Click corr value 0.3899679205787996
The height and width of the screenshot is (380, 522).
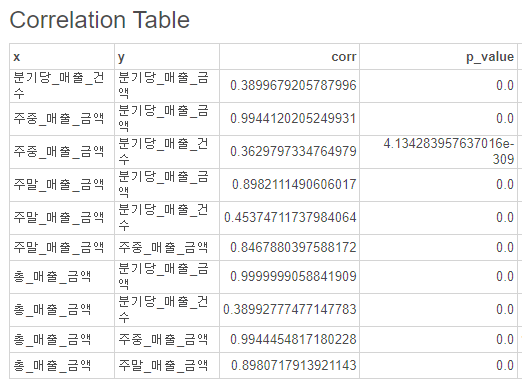[x=293, y=85]
